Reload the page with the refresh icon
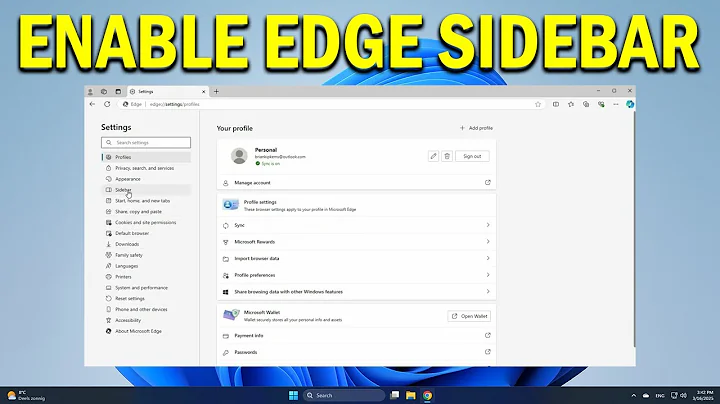Screen dimensions: 720x404 tap(107, 104)
